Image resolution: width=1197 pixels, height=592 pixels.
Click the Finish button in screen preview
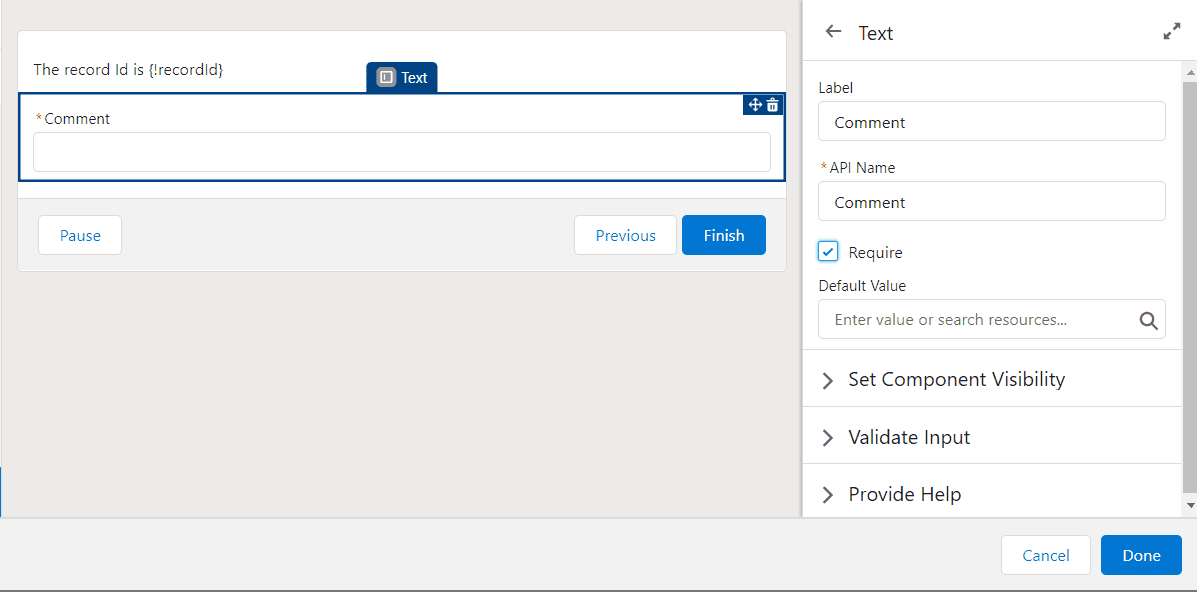tap(724, 235)
